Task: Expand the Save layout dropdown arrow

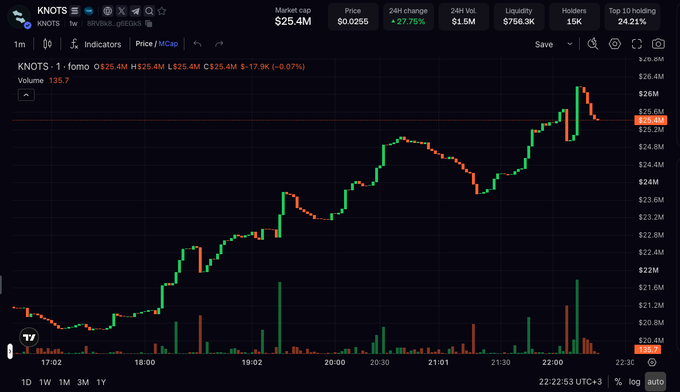Action: 570,44
